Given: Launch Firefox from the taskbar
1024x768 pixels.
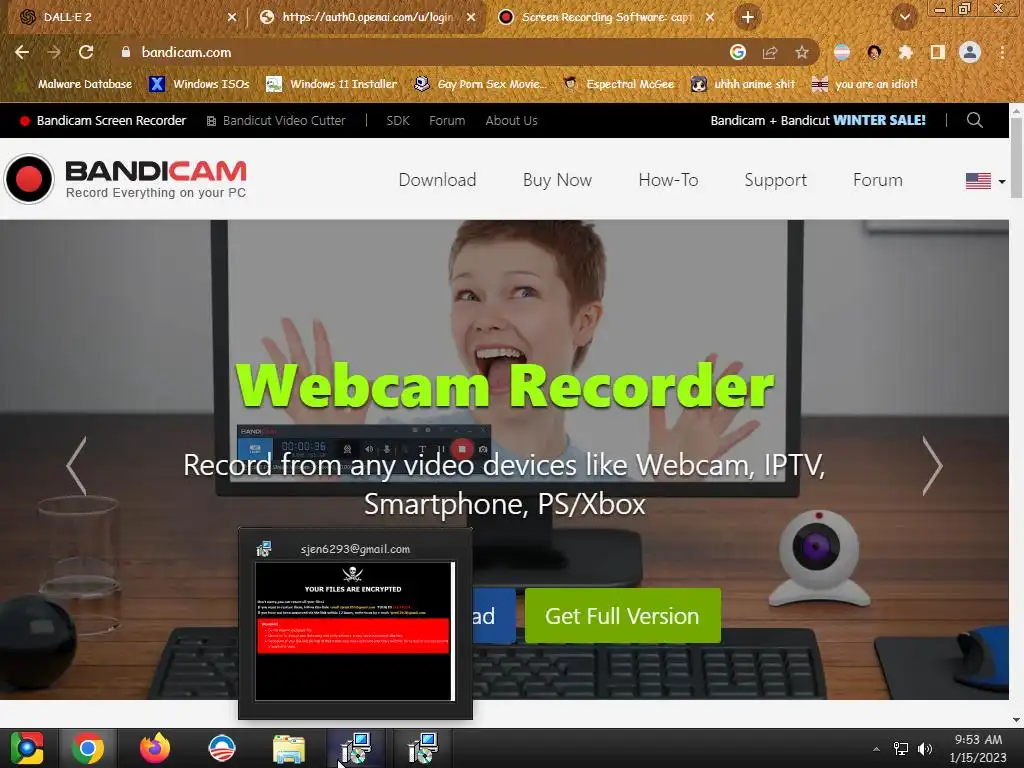Looking at the screenshot, I should [x=155, y=748].
